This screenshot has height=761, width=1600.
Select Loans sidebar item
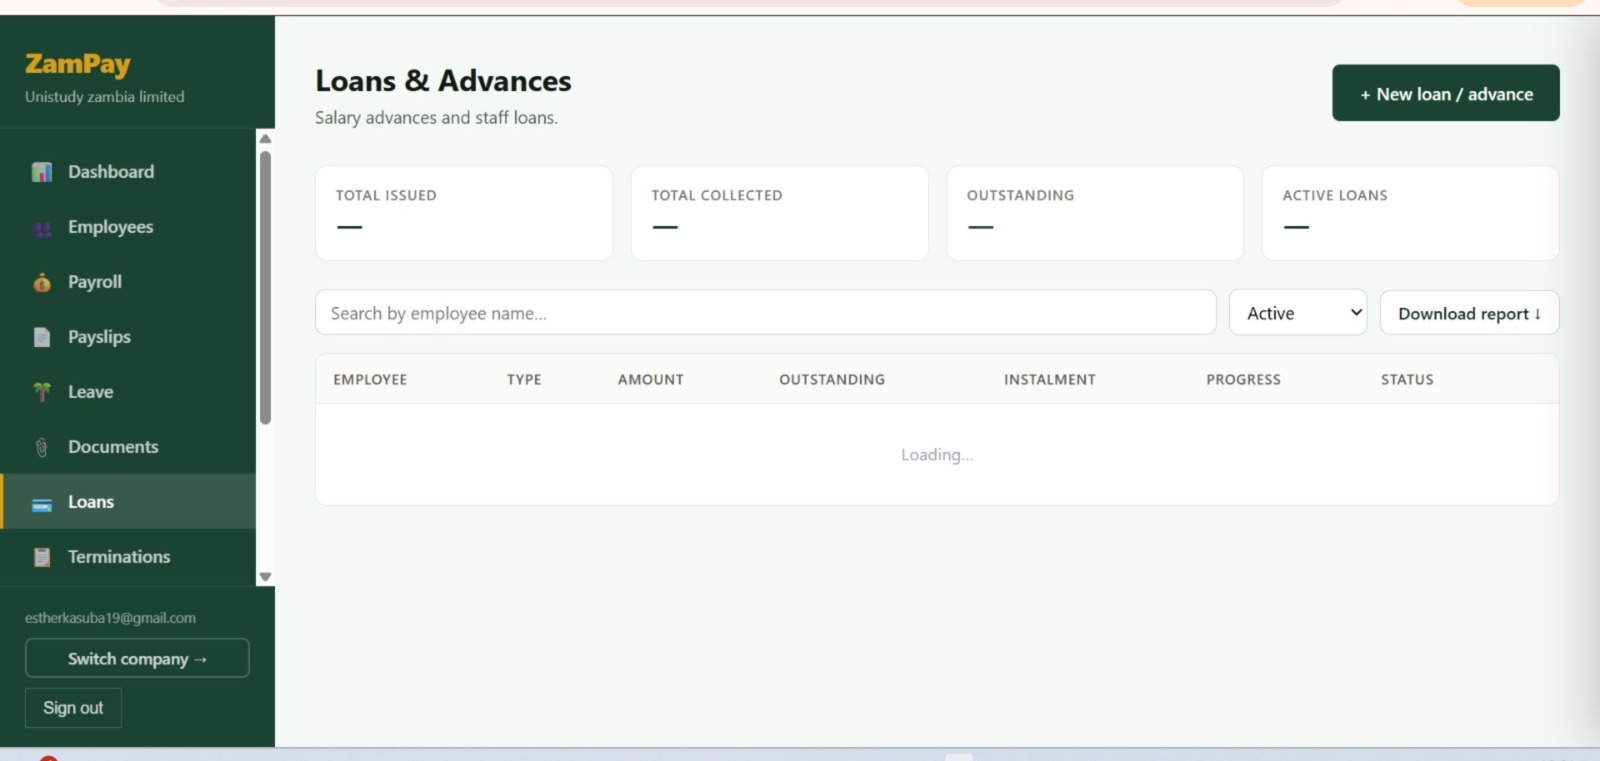click(128, 502)
